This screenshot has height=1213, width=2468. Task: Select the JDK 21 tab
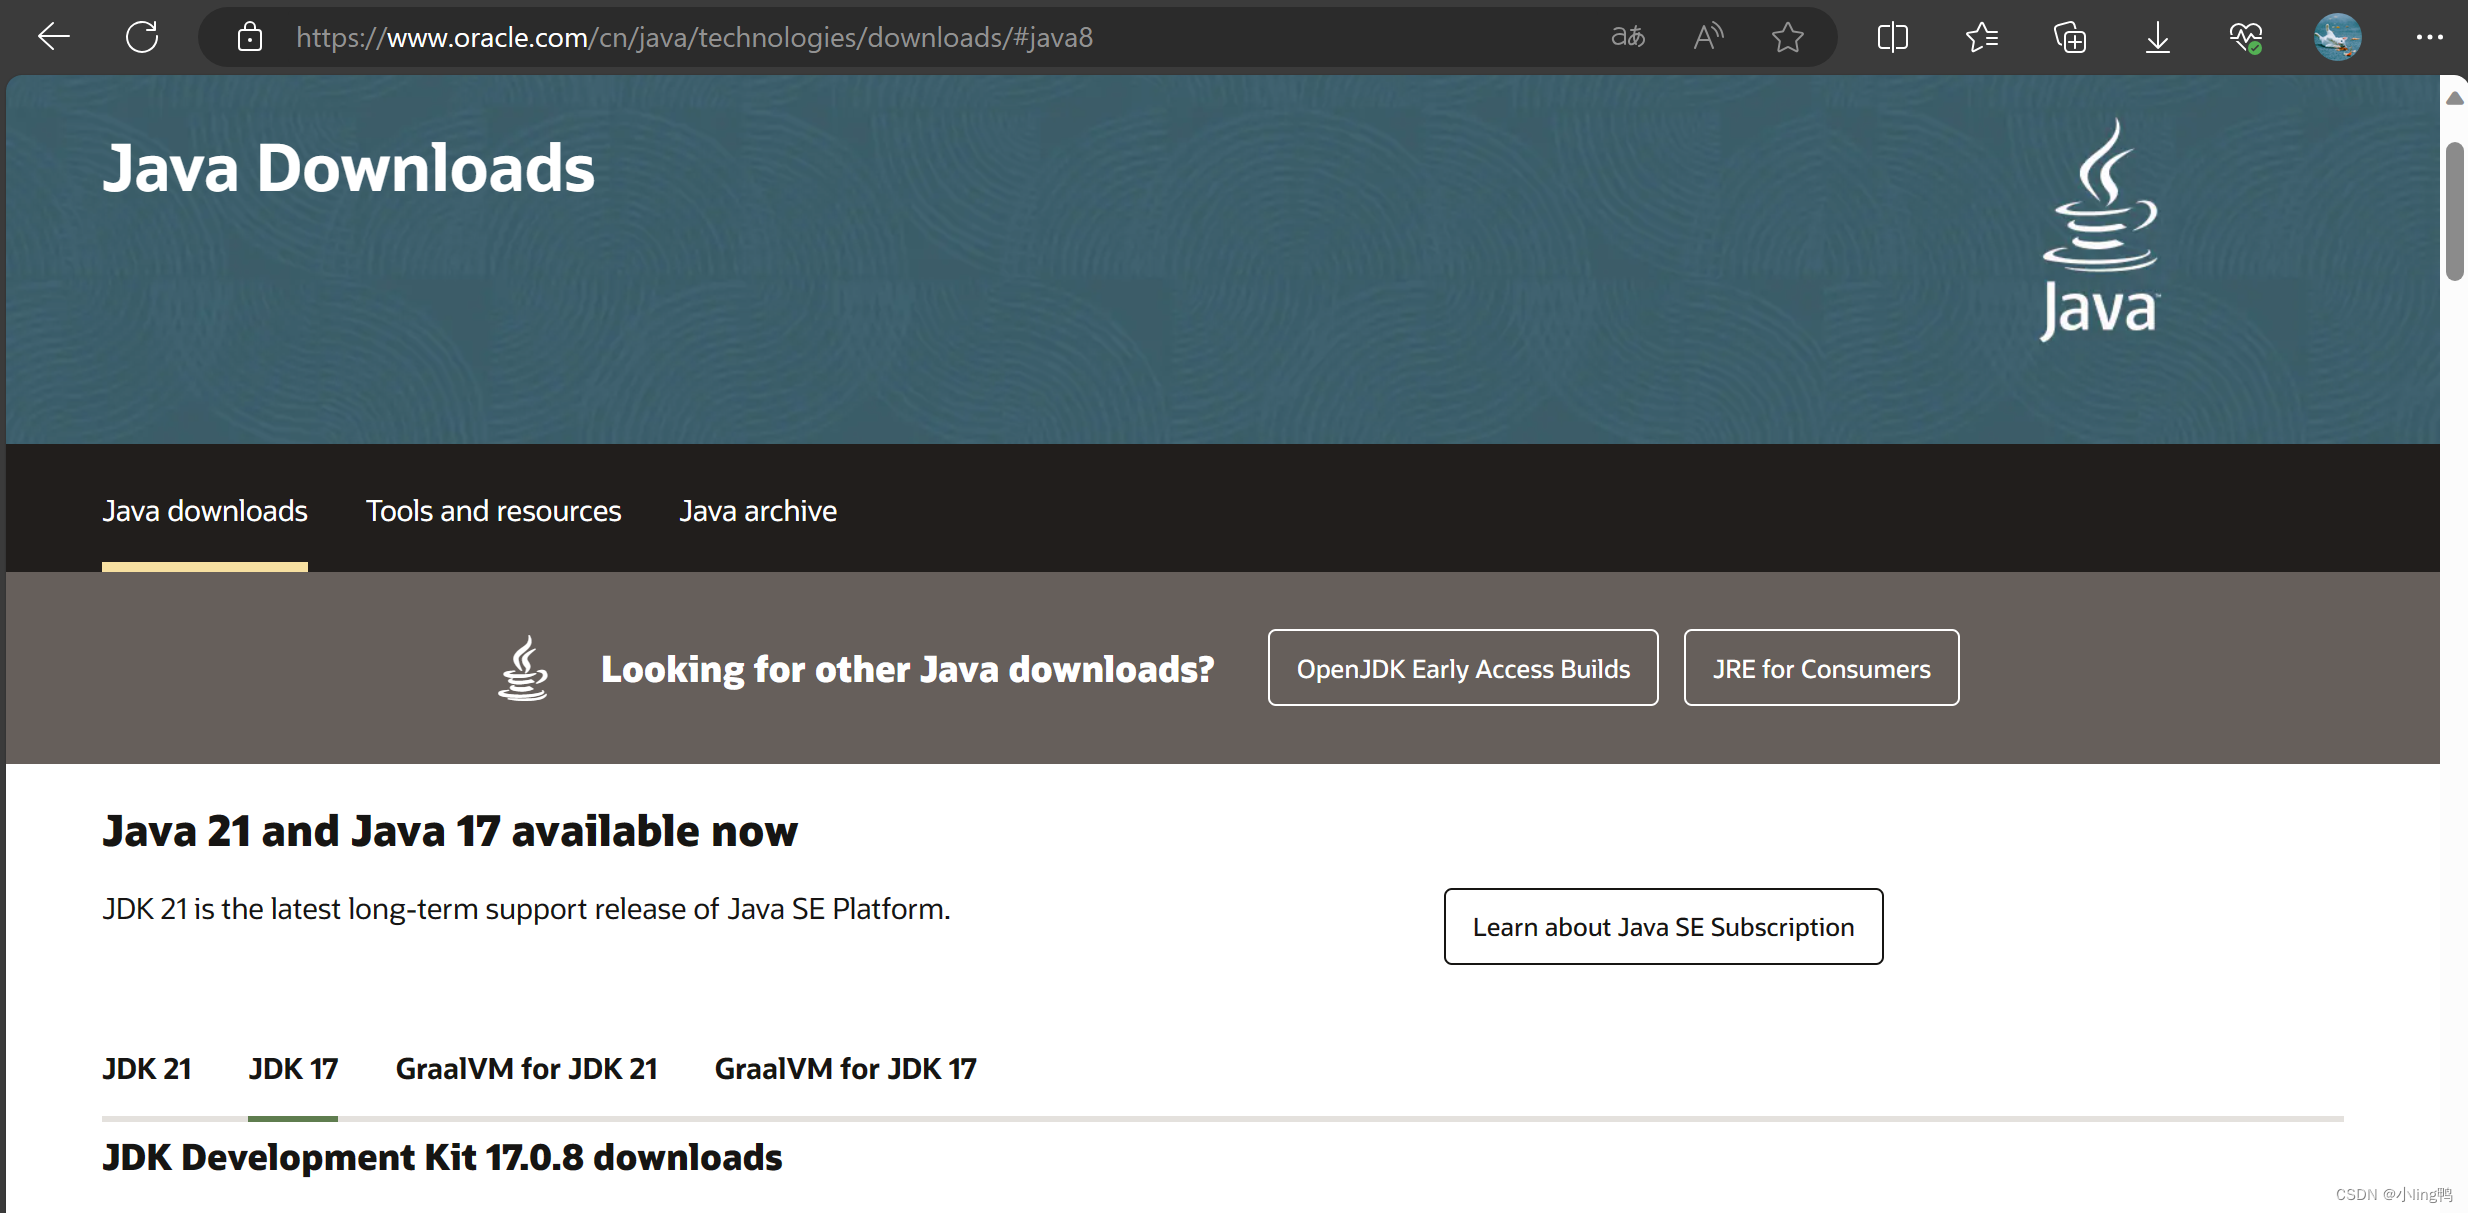click(147, 1069)
